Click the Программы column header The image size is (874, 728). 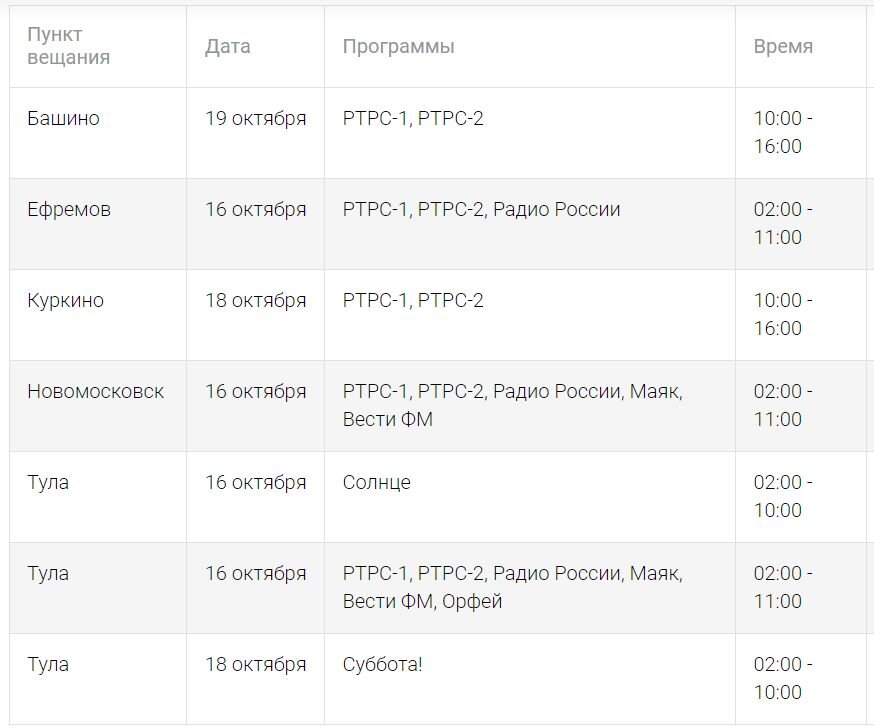pos(398,47)
